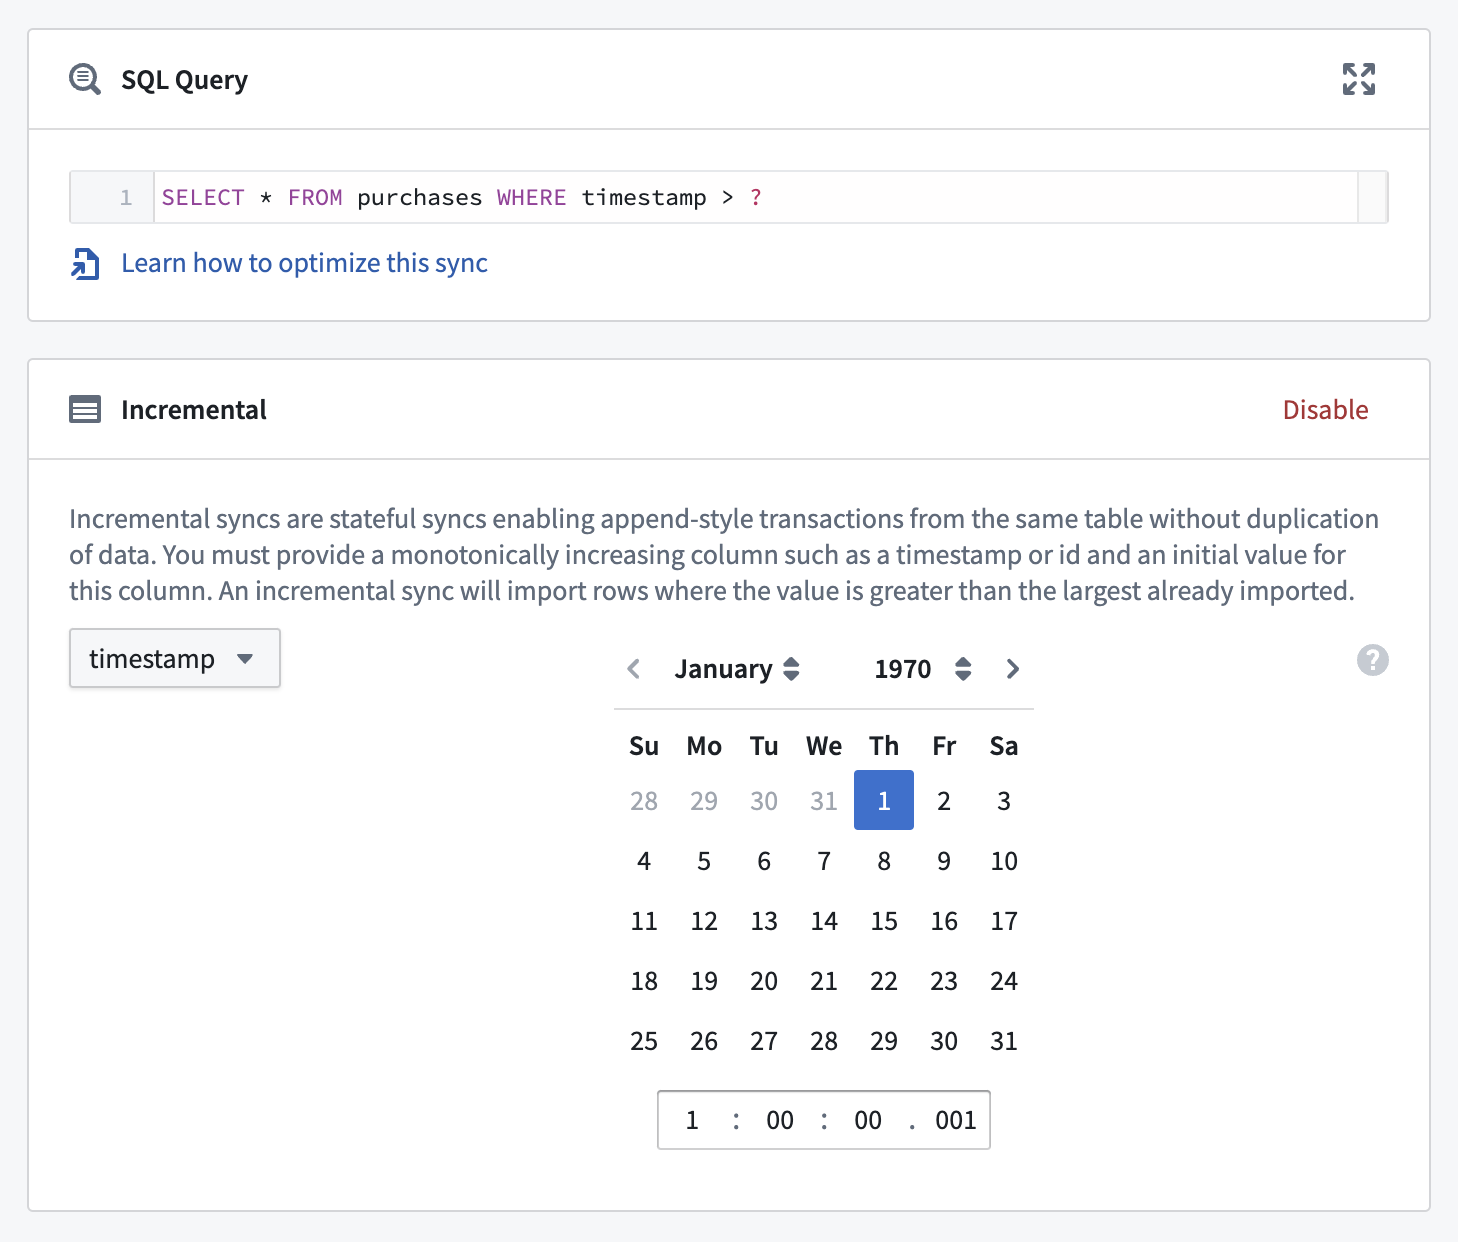Pick day 7 in the calendar
1458x1242 pixels.
coord(824,860)
